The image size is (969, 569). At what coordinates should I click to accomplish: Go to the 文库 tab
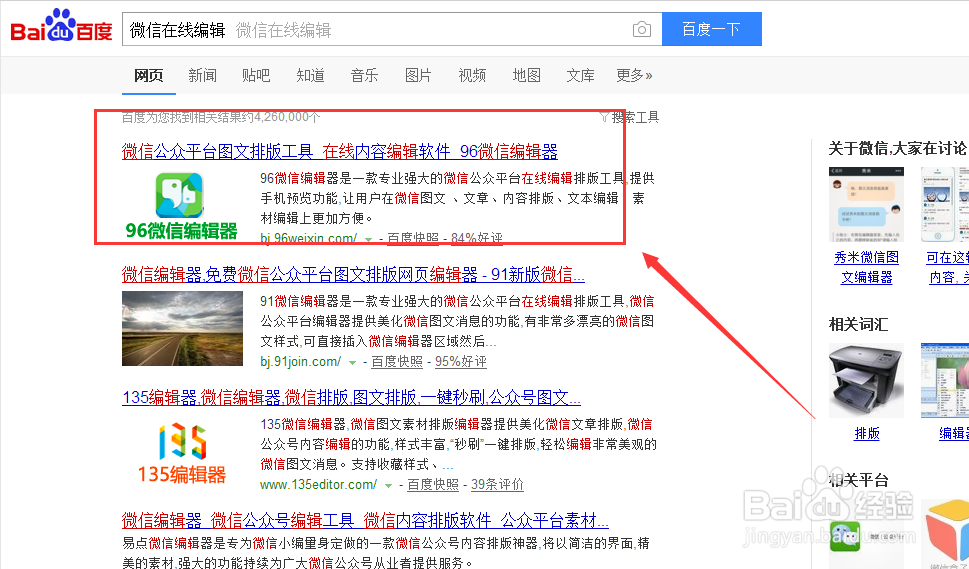(580, 75)
